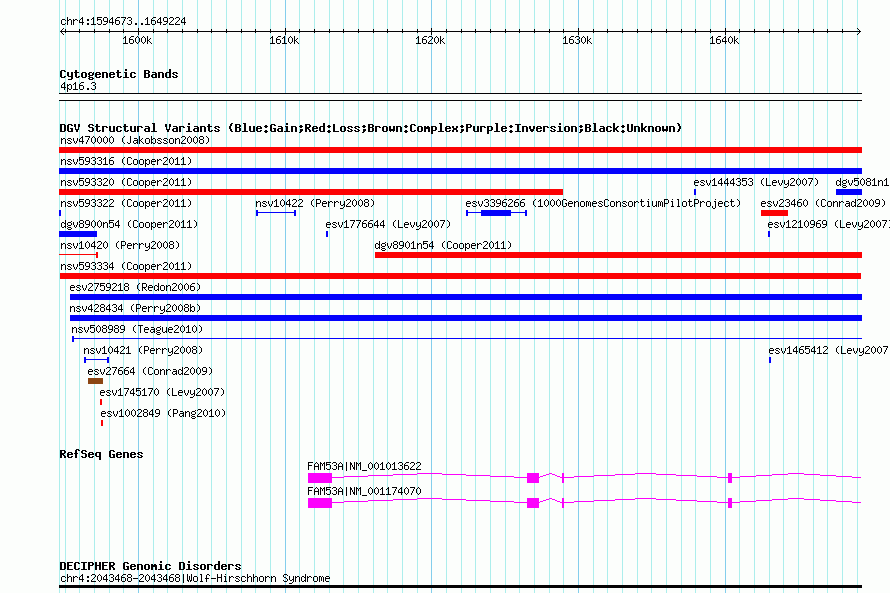Click the esv27664 (Conrad2009) label
Screen dimensions: 890x593
(x=150, y=371)
